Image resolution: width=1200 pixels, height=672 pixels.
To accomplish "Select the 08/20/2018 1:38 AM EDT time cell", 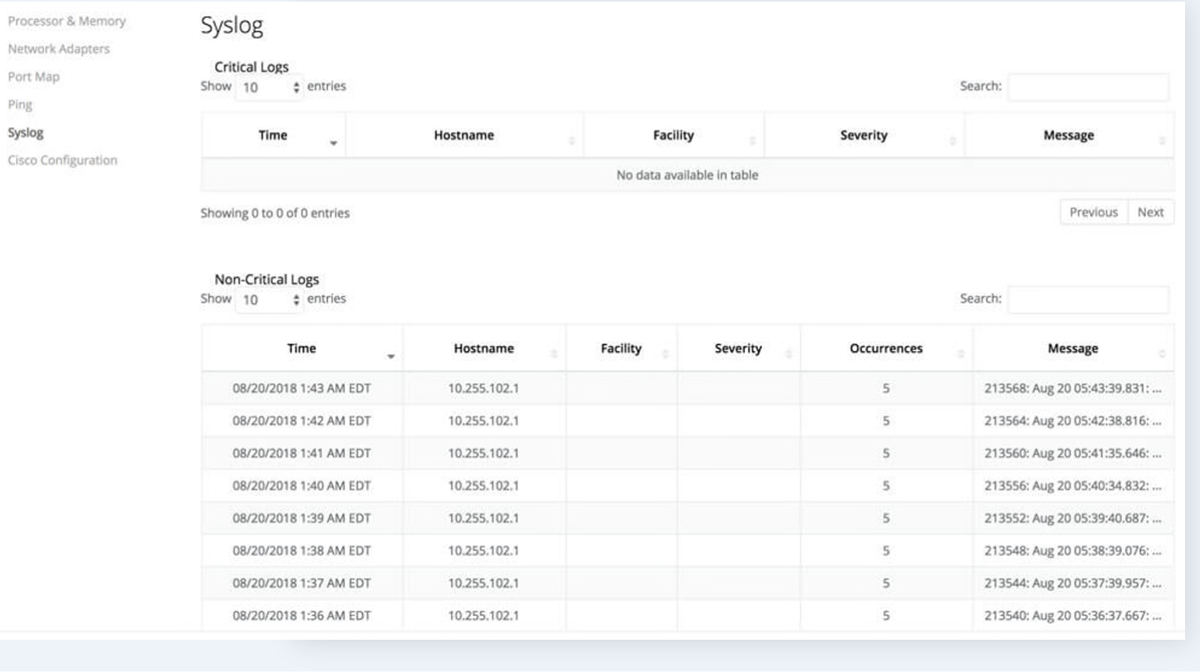I will tap(302, 551).
